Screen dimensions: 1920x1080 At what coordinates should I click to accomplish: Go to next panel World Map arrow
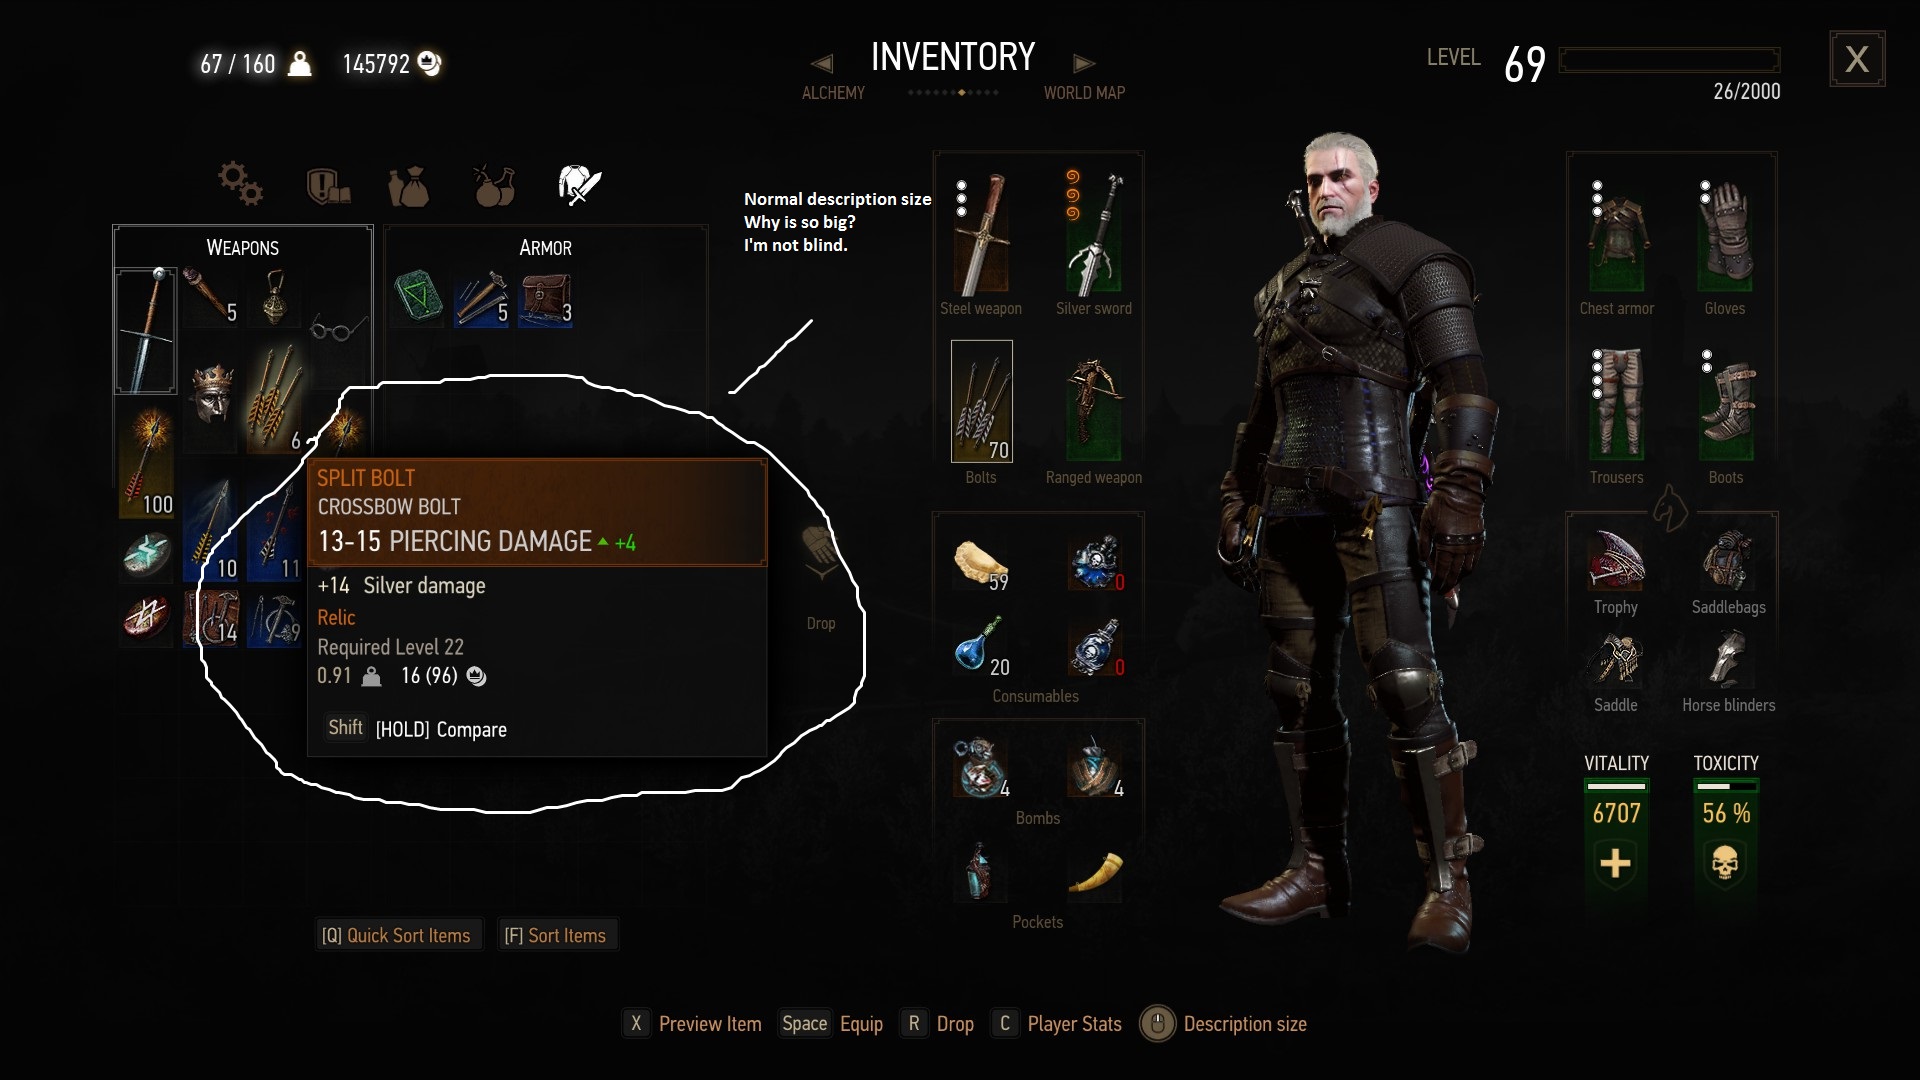tap(1084, 64)
